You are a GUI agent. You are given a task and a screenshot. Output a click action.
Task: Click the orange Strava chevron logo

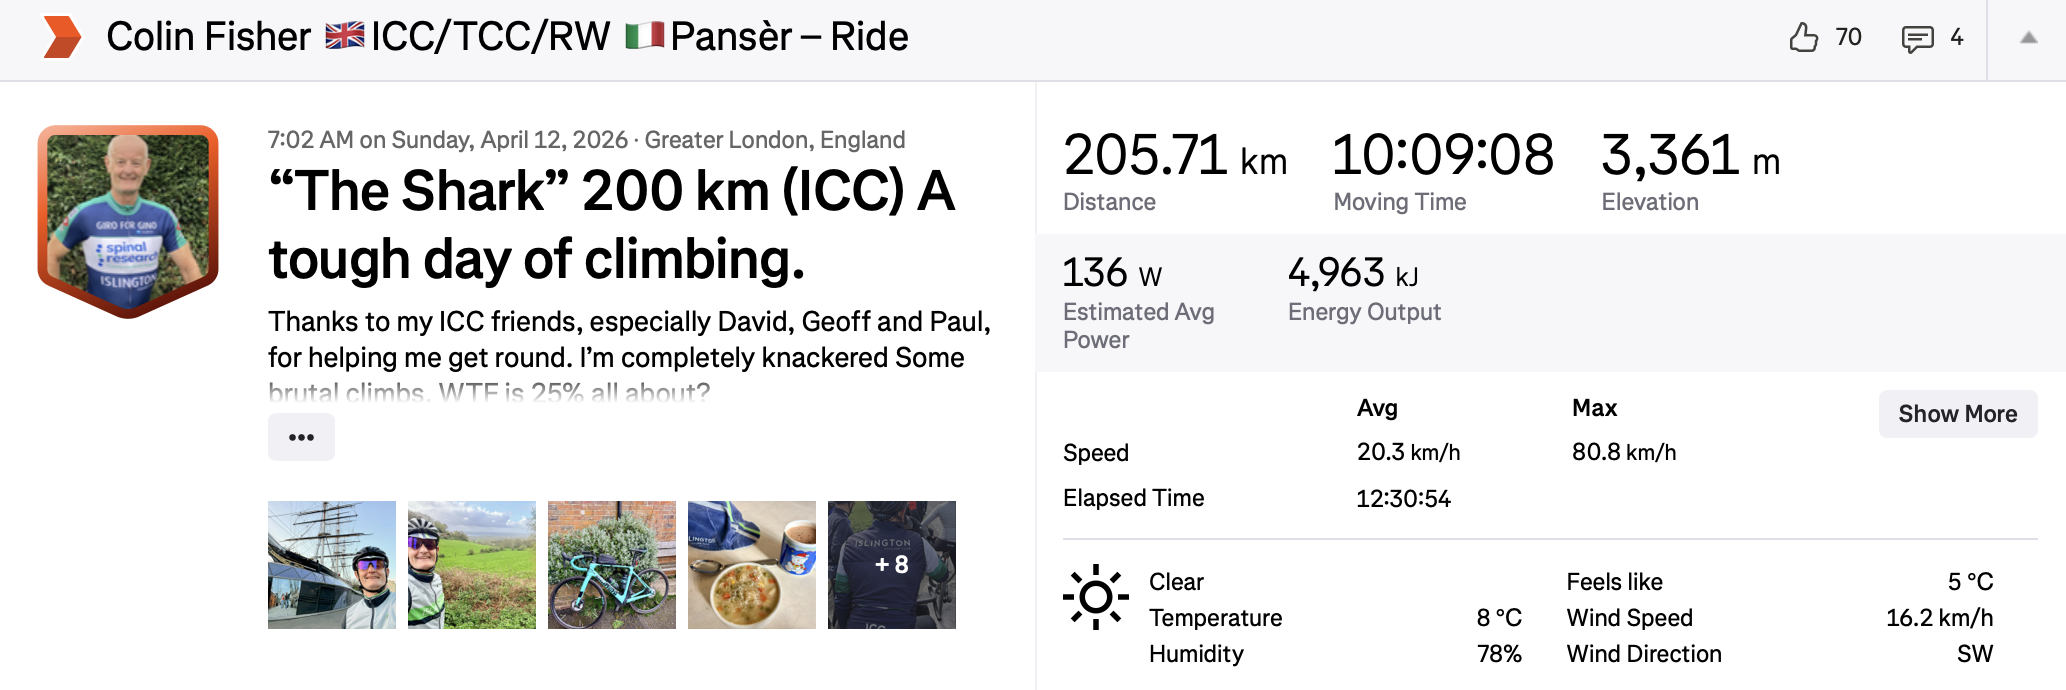pyautogui.click(x=62, y=37)
